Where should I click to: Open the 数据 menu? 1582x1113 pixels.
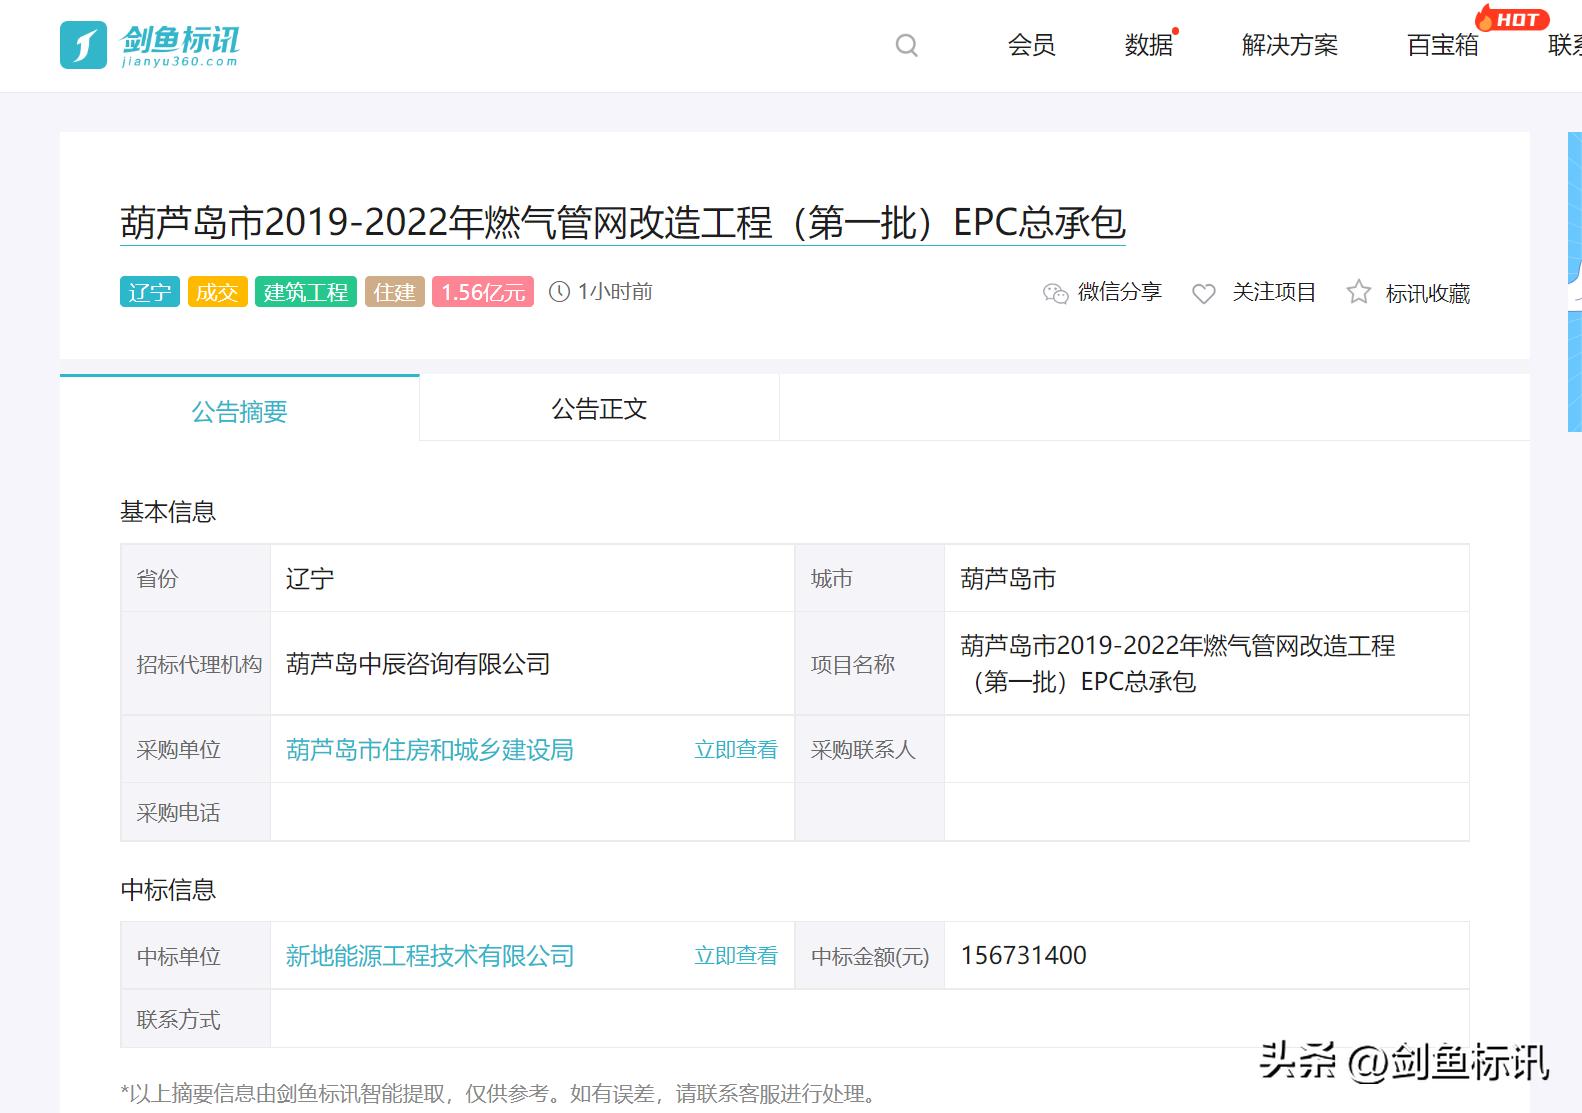(1149, 45)
